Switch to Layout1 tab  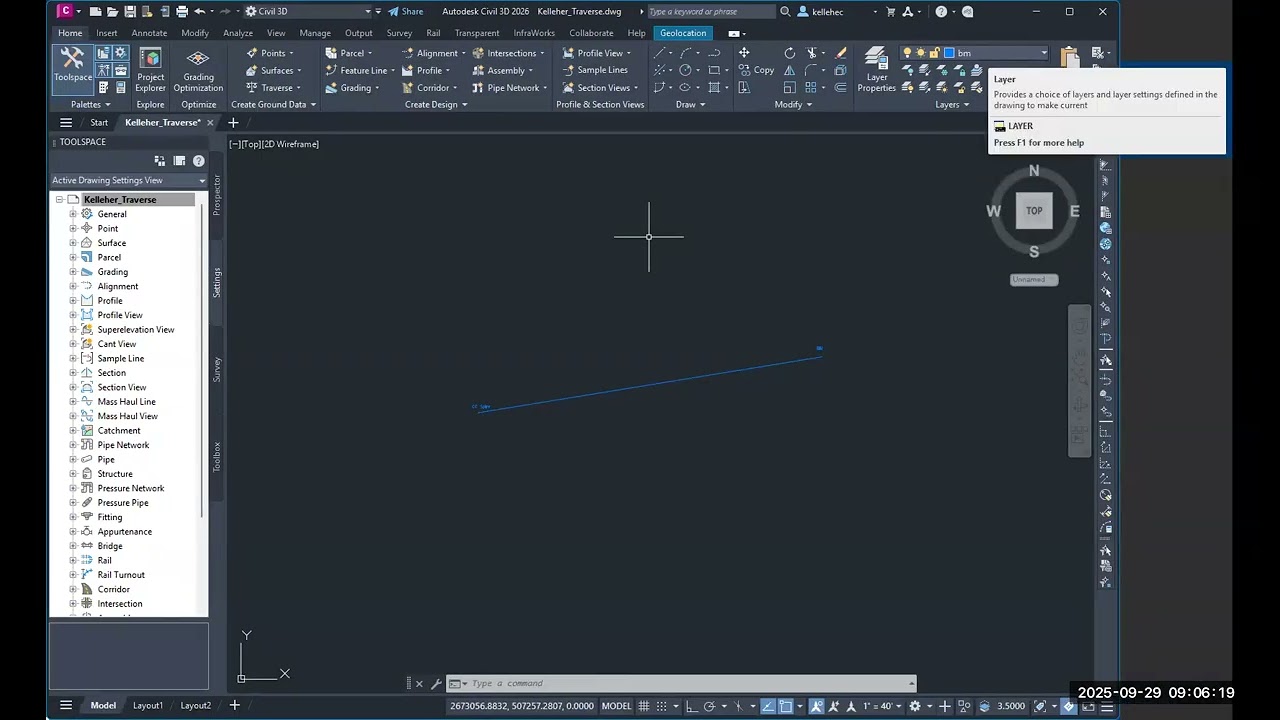coord(148,705)
